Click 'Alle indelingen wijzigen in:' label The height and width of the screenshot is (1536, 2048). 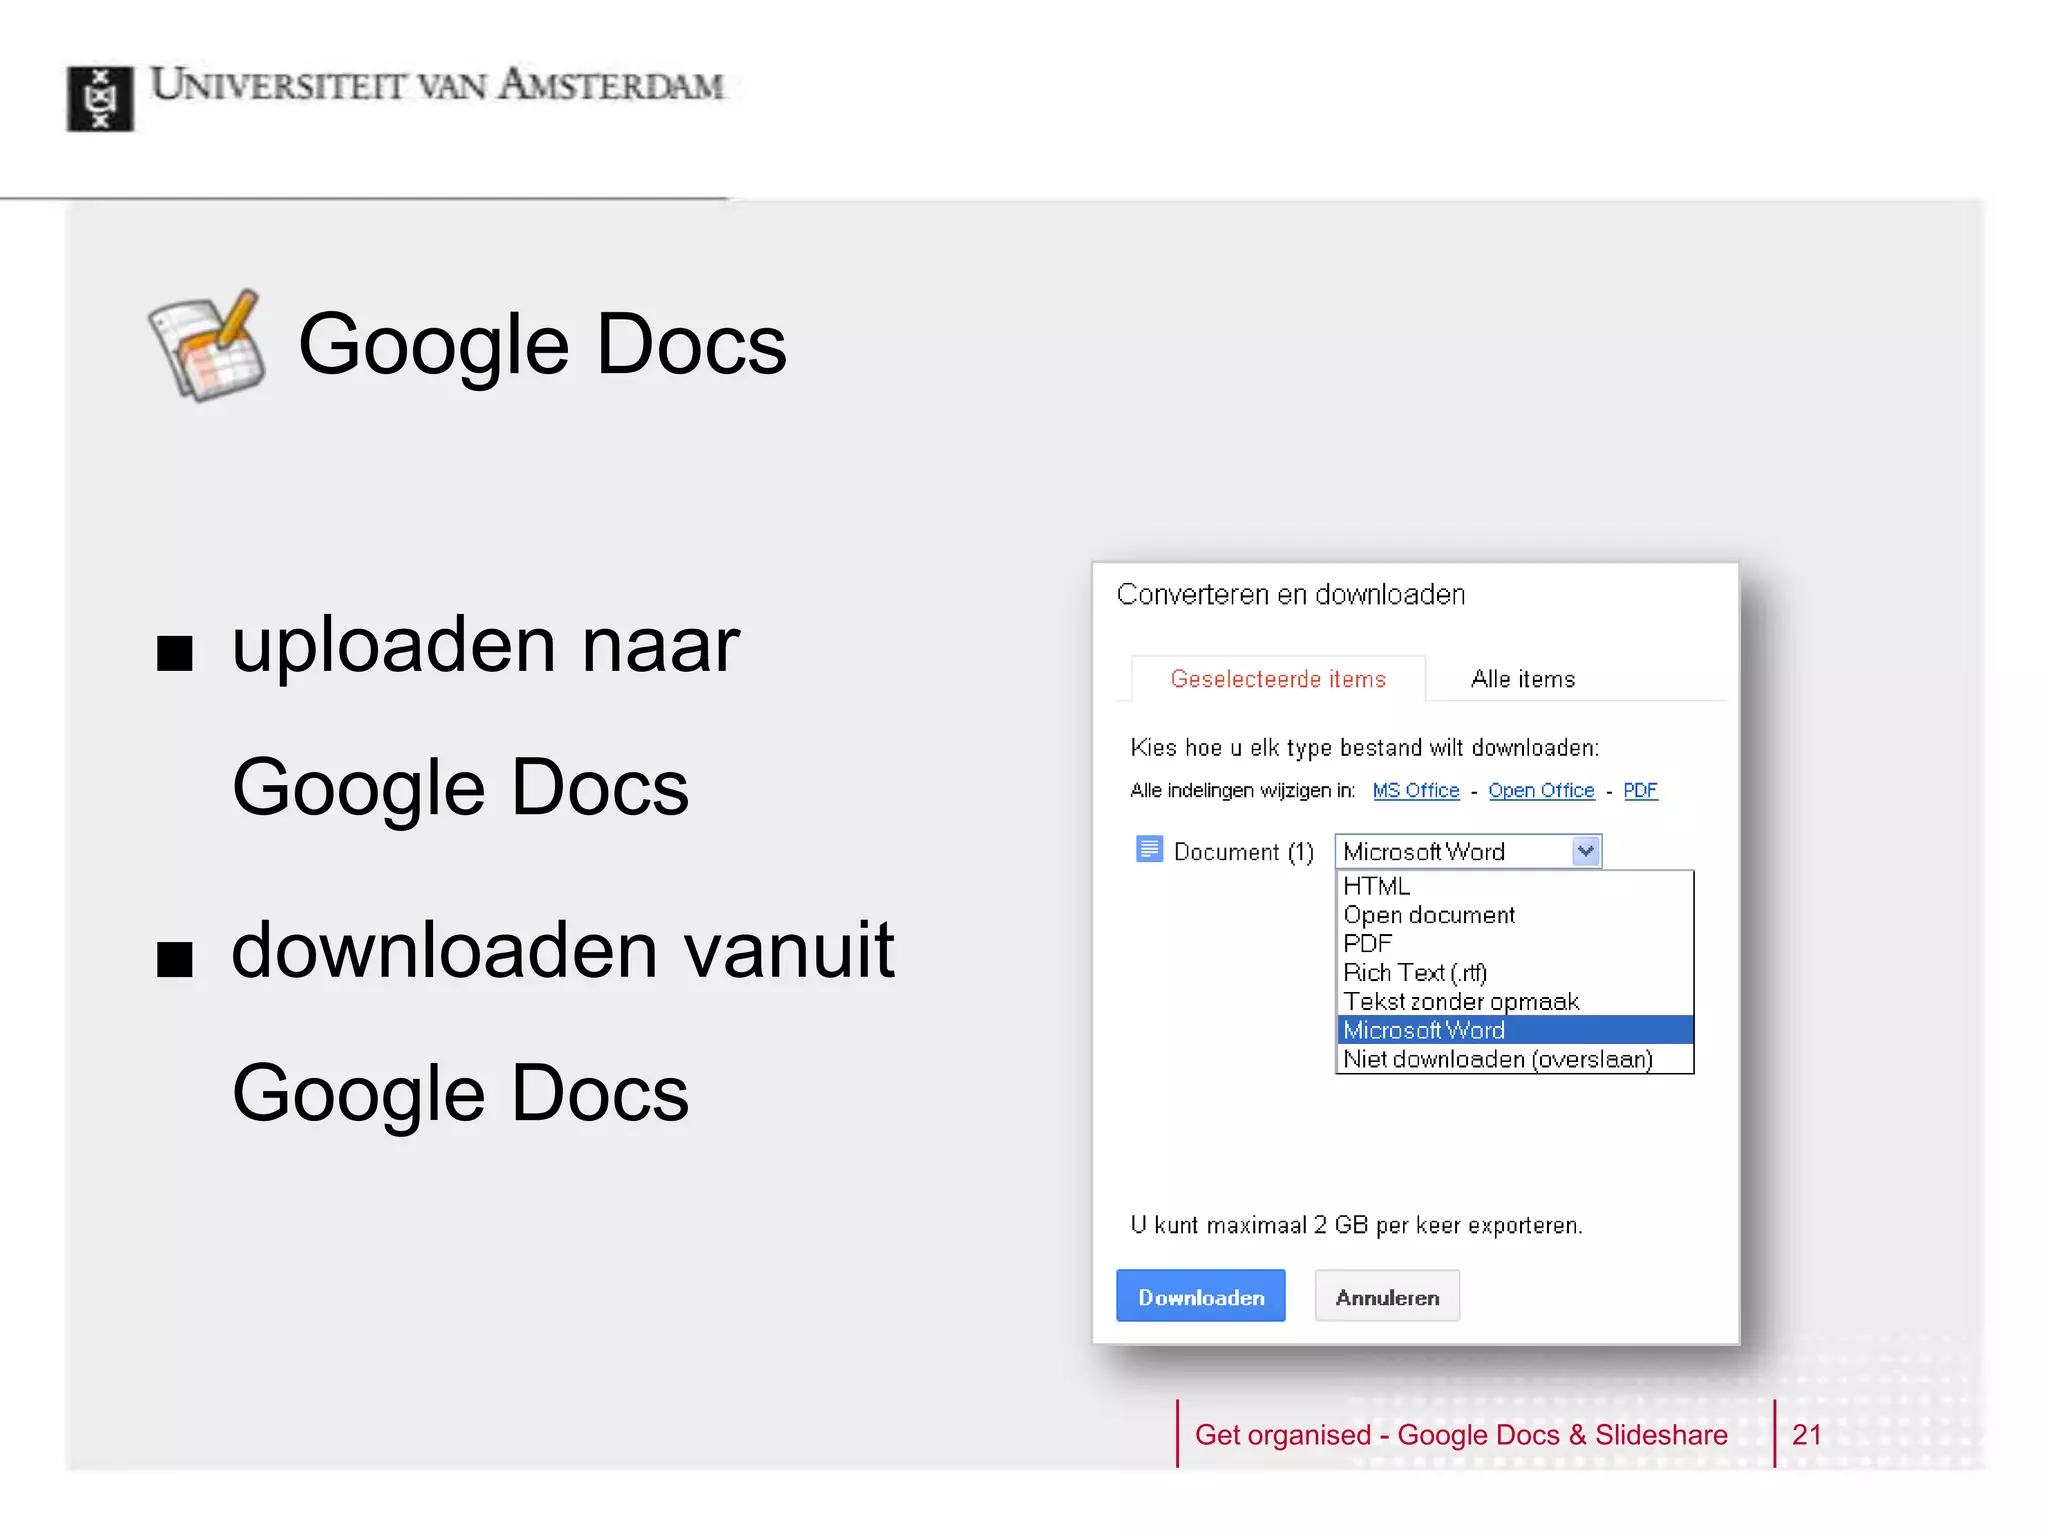pyautogui.click(x=1242, y=790)
